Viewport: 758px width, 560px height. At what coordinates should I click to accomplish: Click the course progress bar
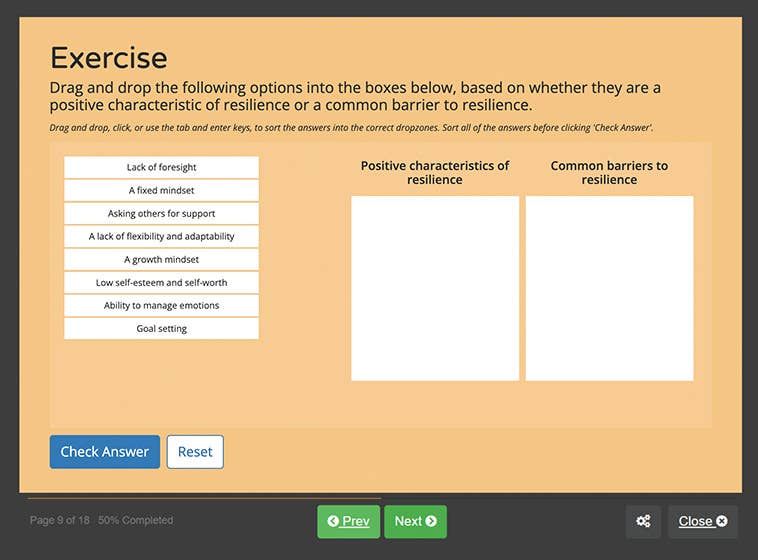pos(204,497)
